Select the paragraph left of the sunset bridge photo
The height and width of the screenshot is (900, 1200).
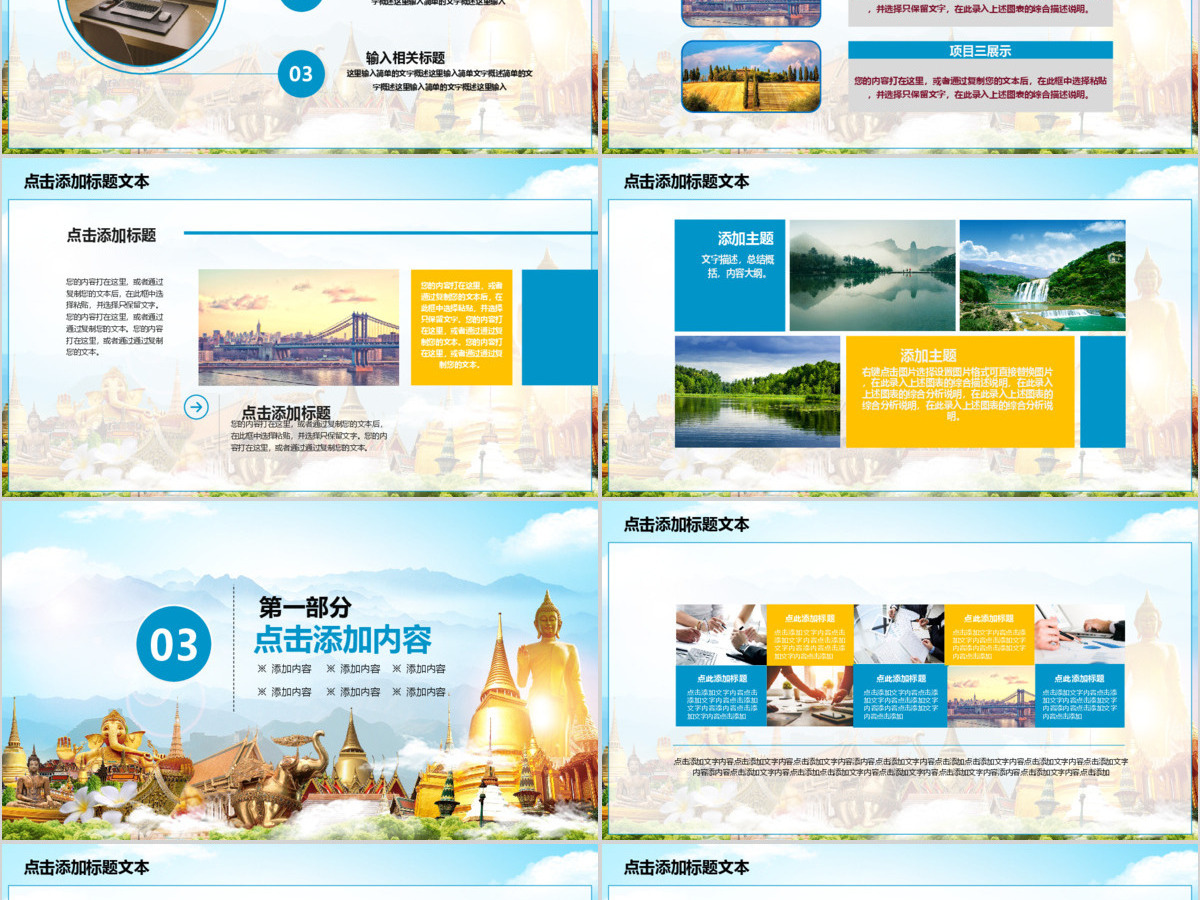115,317
